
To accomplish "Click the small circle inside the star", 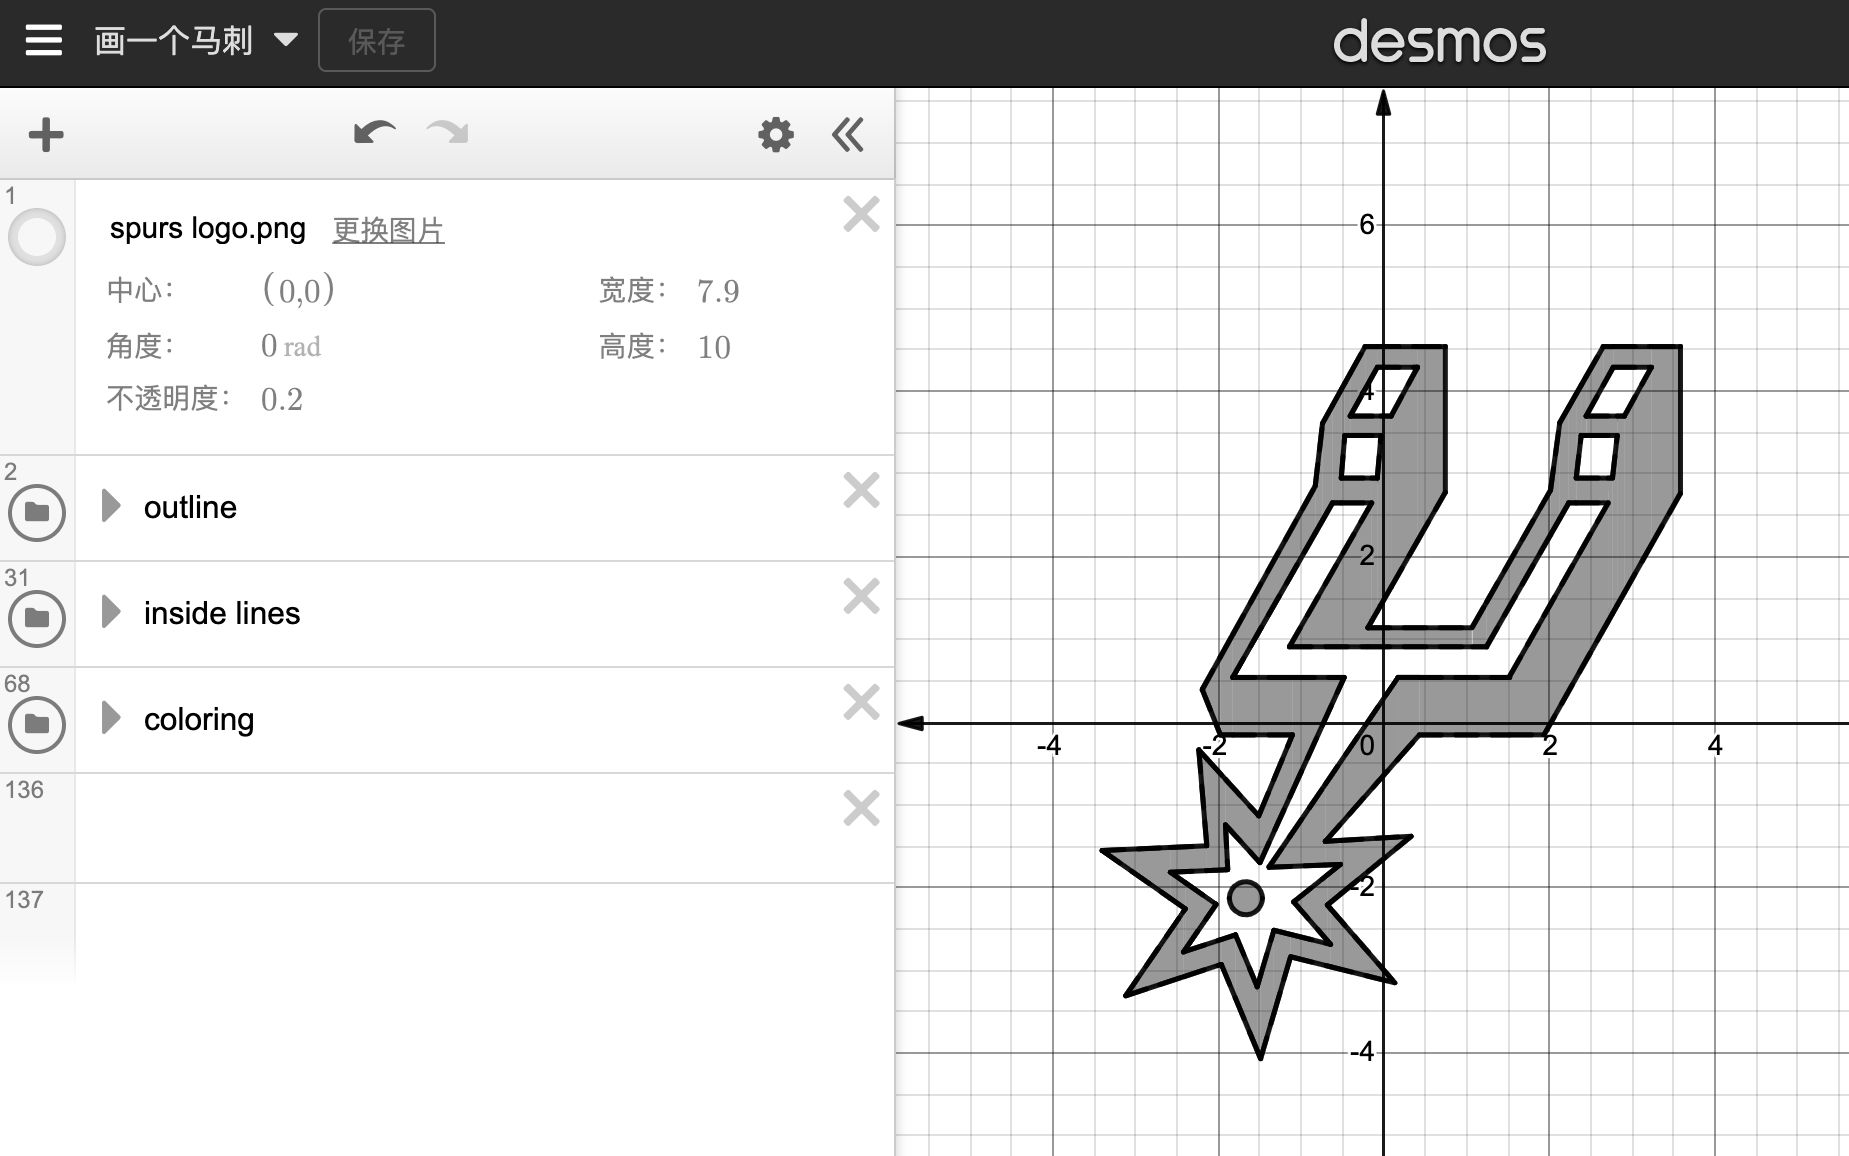I will point(1245,898).
